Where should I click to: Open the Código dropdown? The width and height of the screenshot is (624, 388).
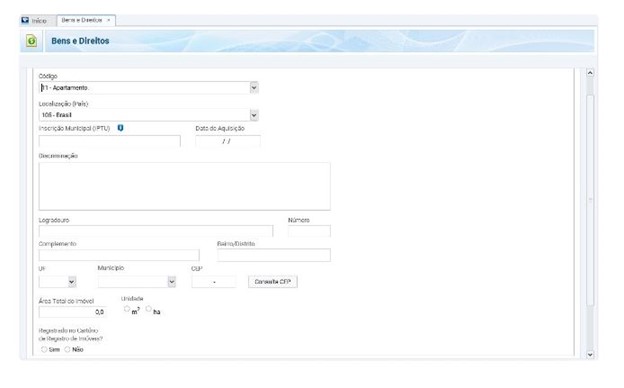tap(254, 88)
